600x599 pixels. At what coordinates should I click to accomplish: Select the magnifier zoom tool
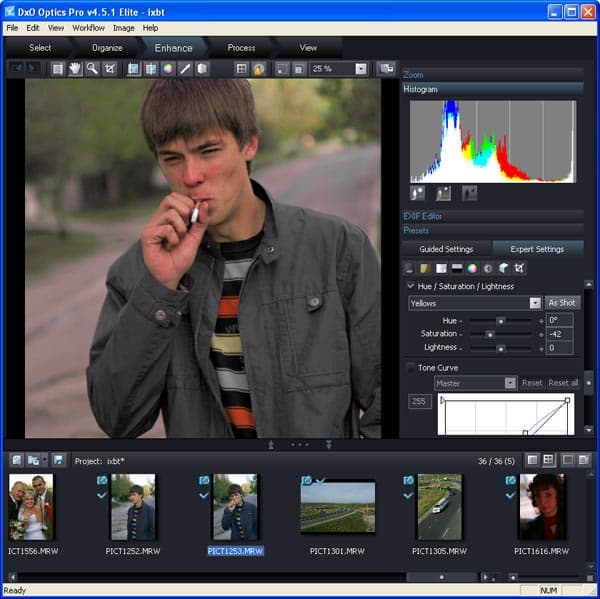tap(92, 69)
